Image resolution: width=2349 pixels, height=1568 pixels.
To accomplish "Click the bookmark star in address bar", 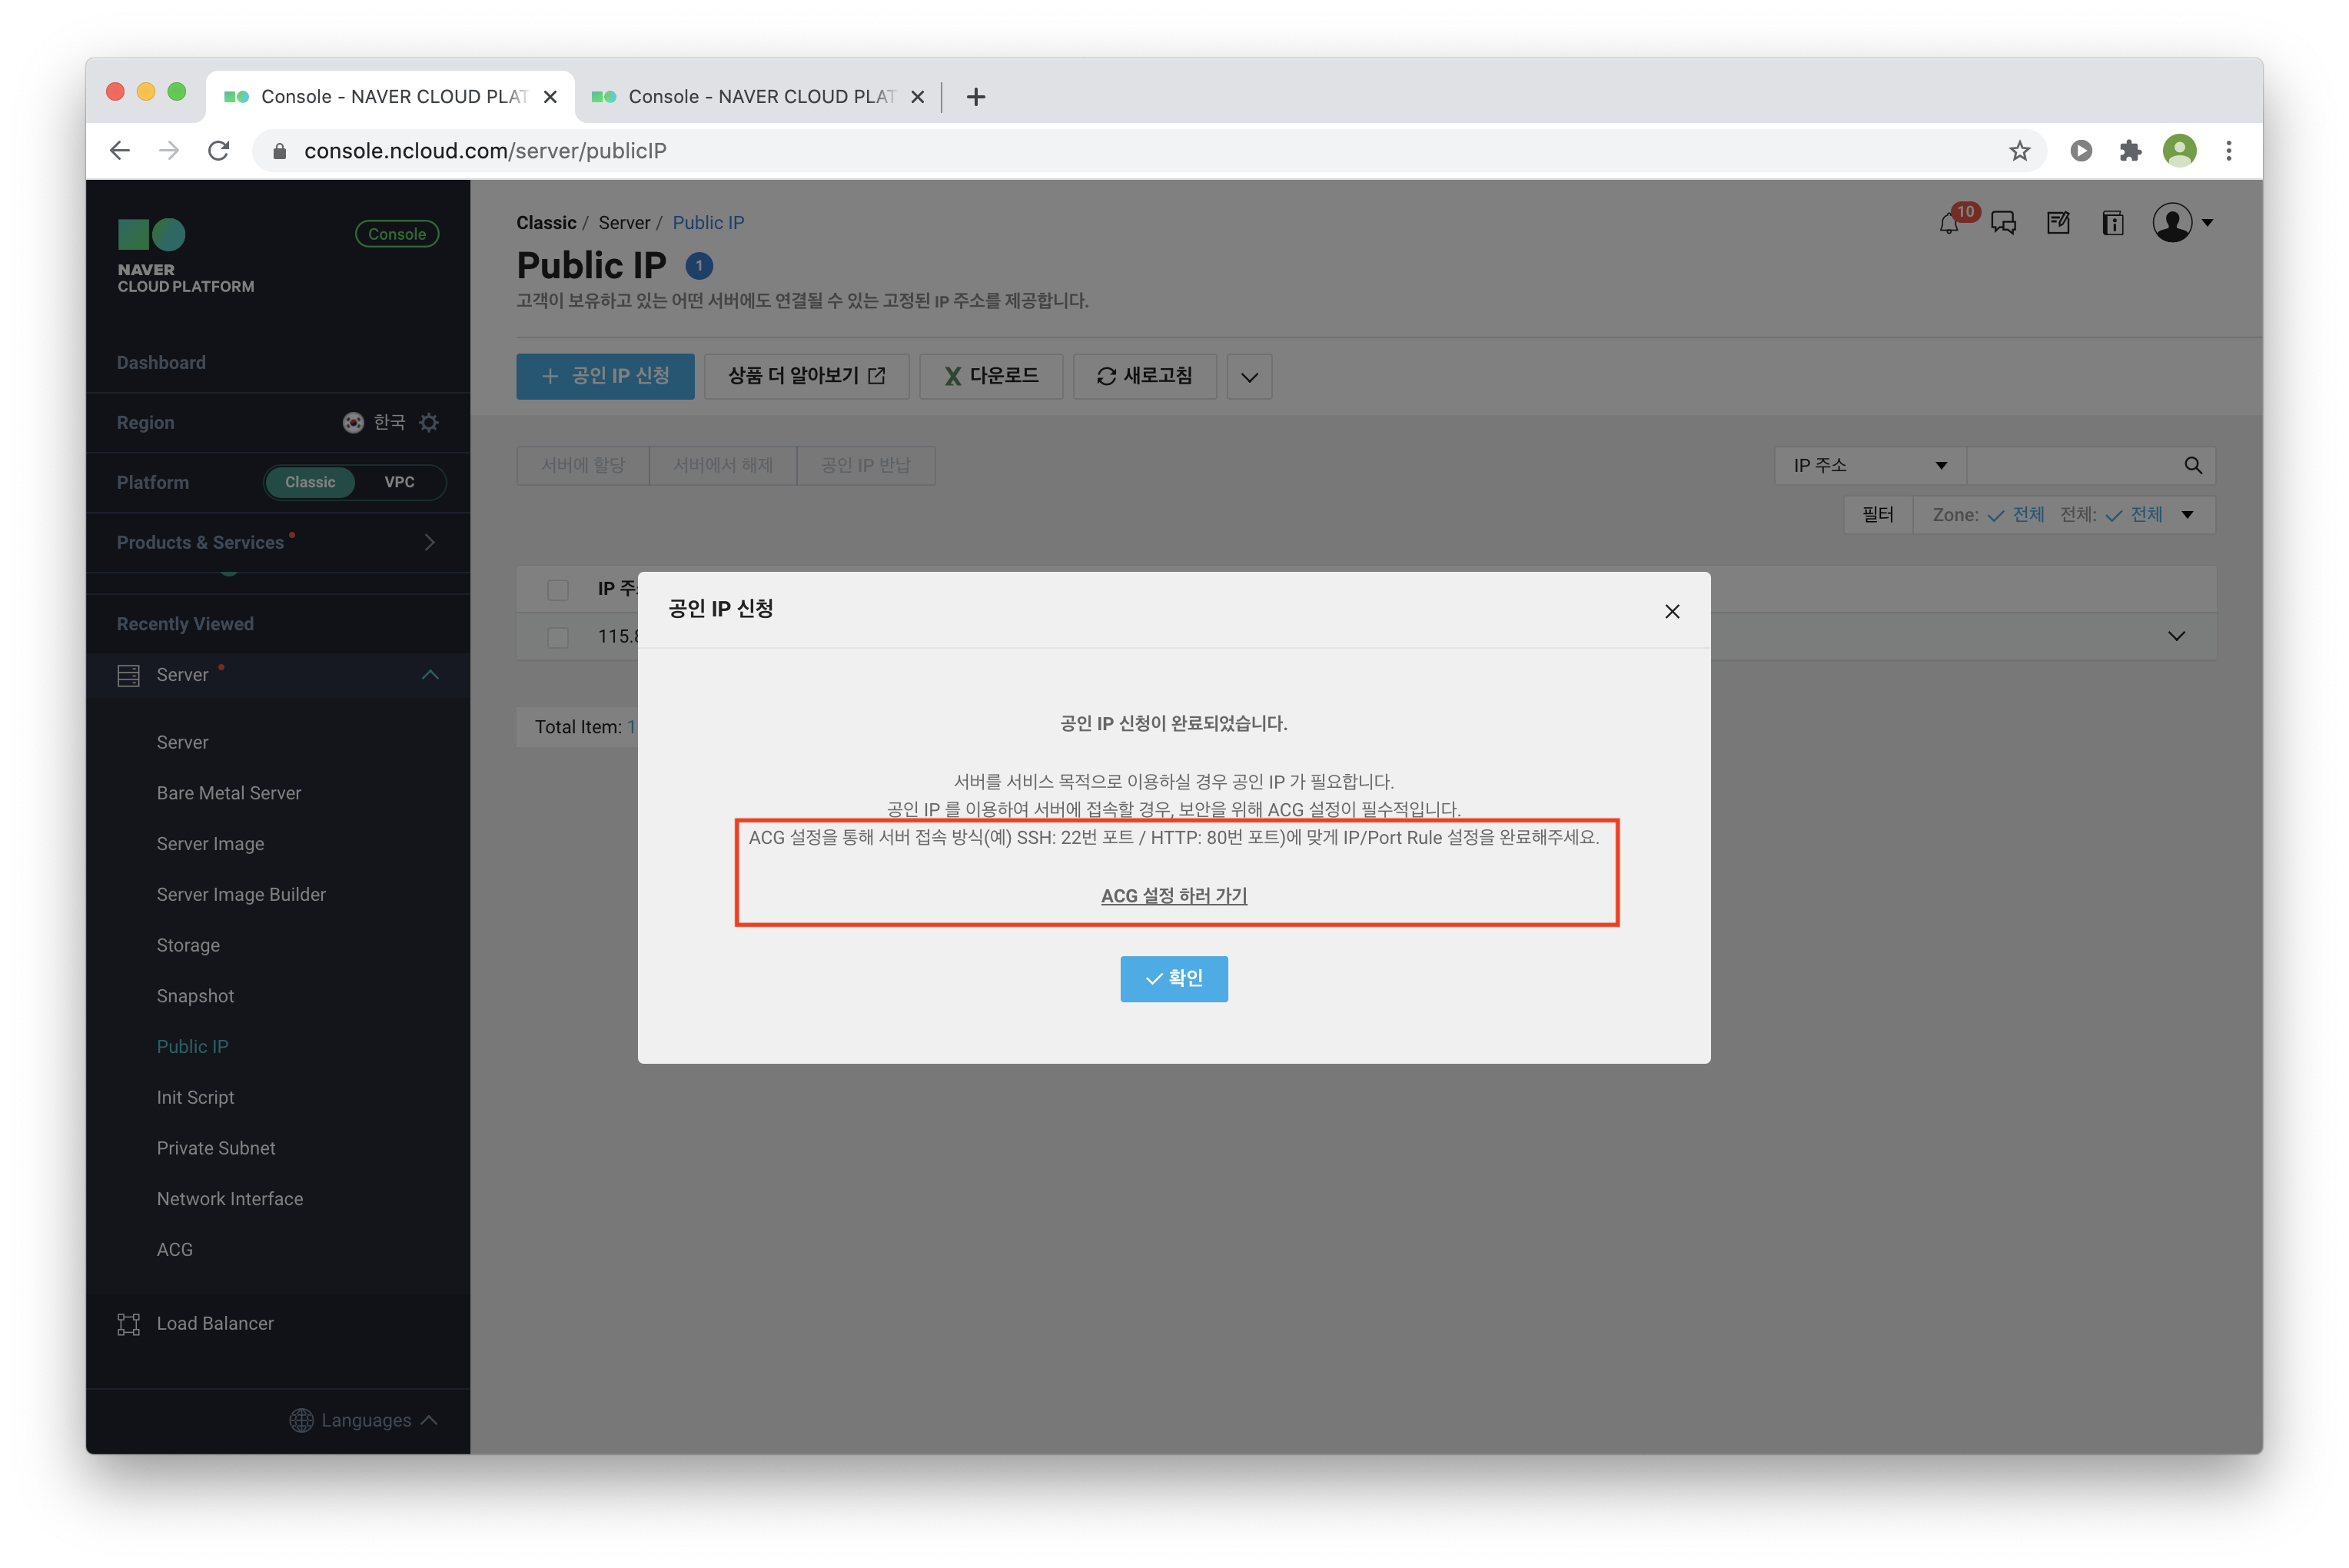I will 2019,151.
